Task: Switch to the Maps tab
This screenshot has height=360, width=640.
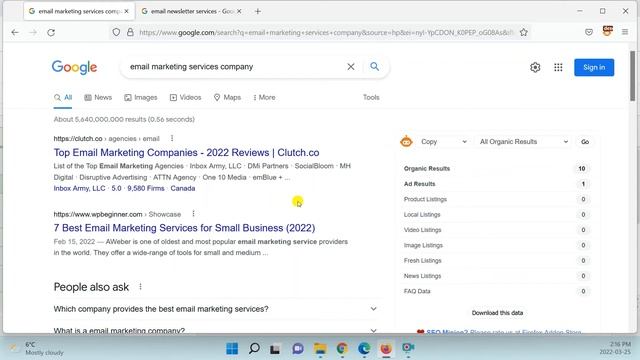Action: click(227, 98)
